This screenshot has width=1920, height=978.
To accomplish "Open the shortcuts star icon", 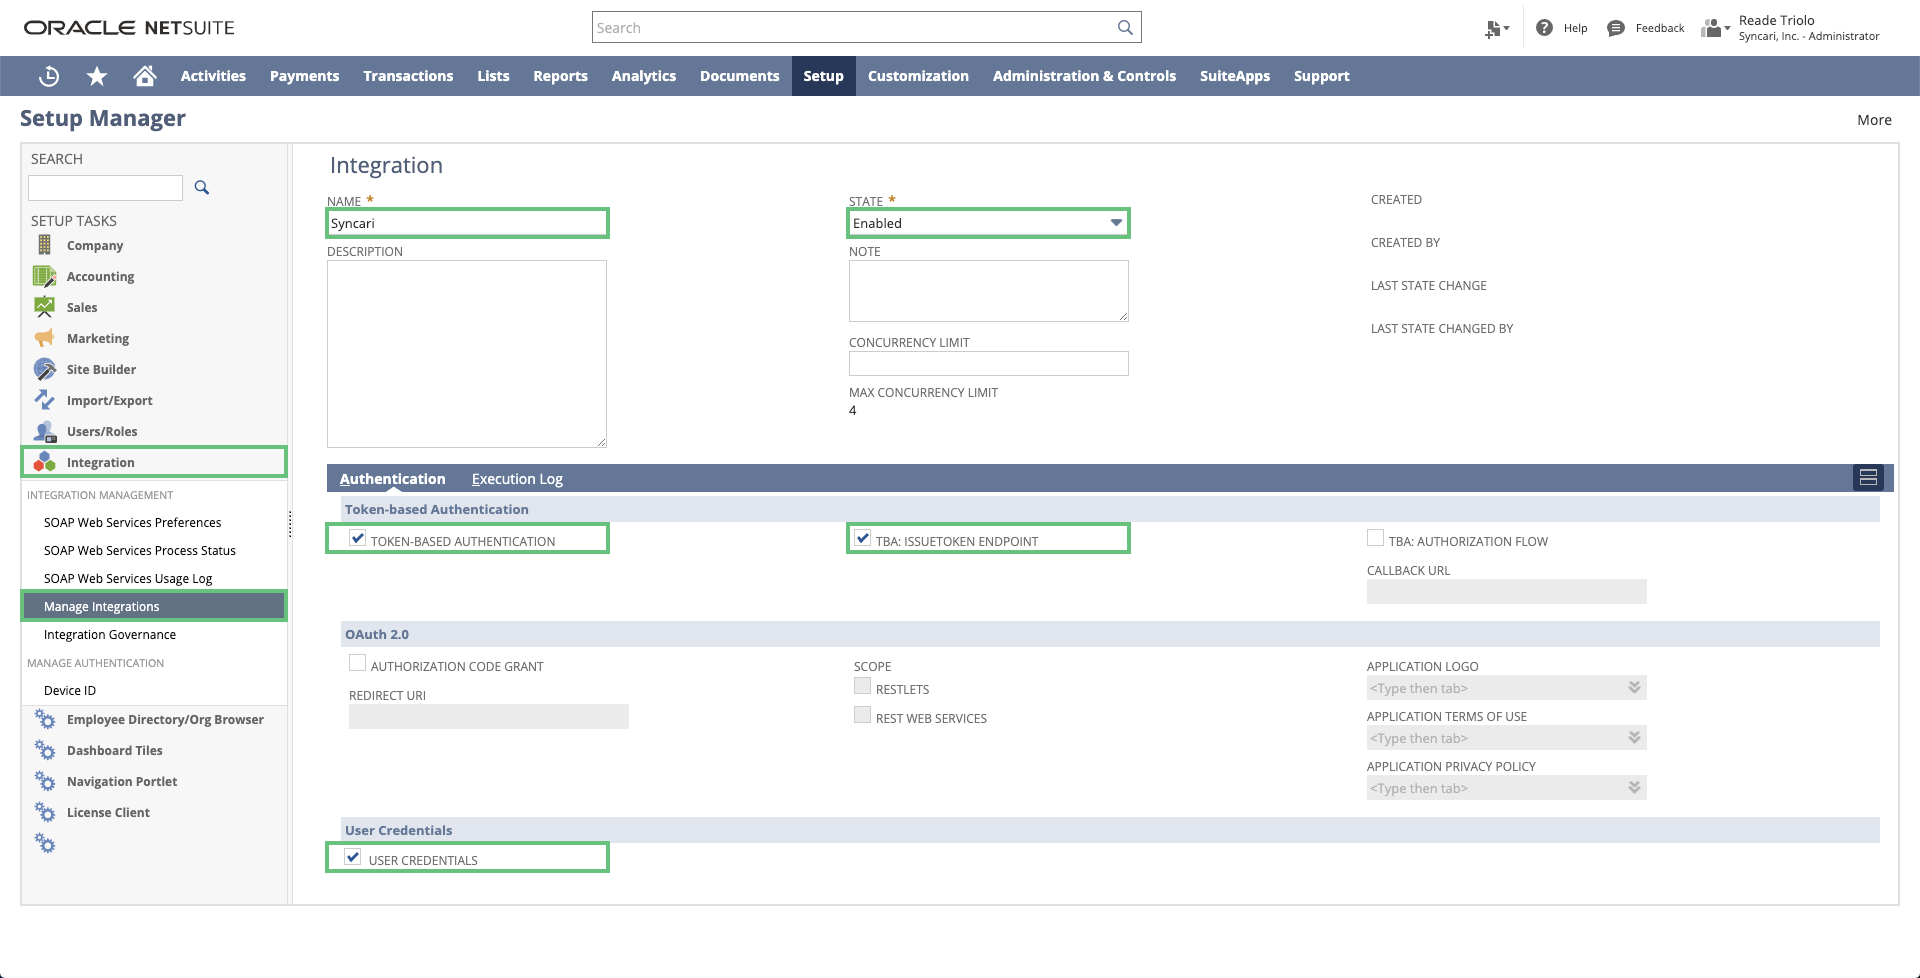I will tap(97, 76).
